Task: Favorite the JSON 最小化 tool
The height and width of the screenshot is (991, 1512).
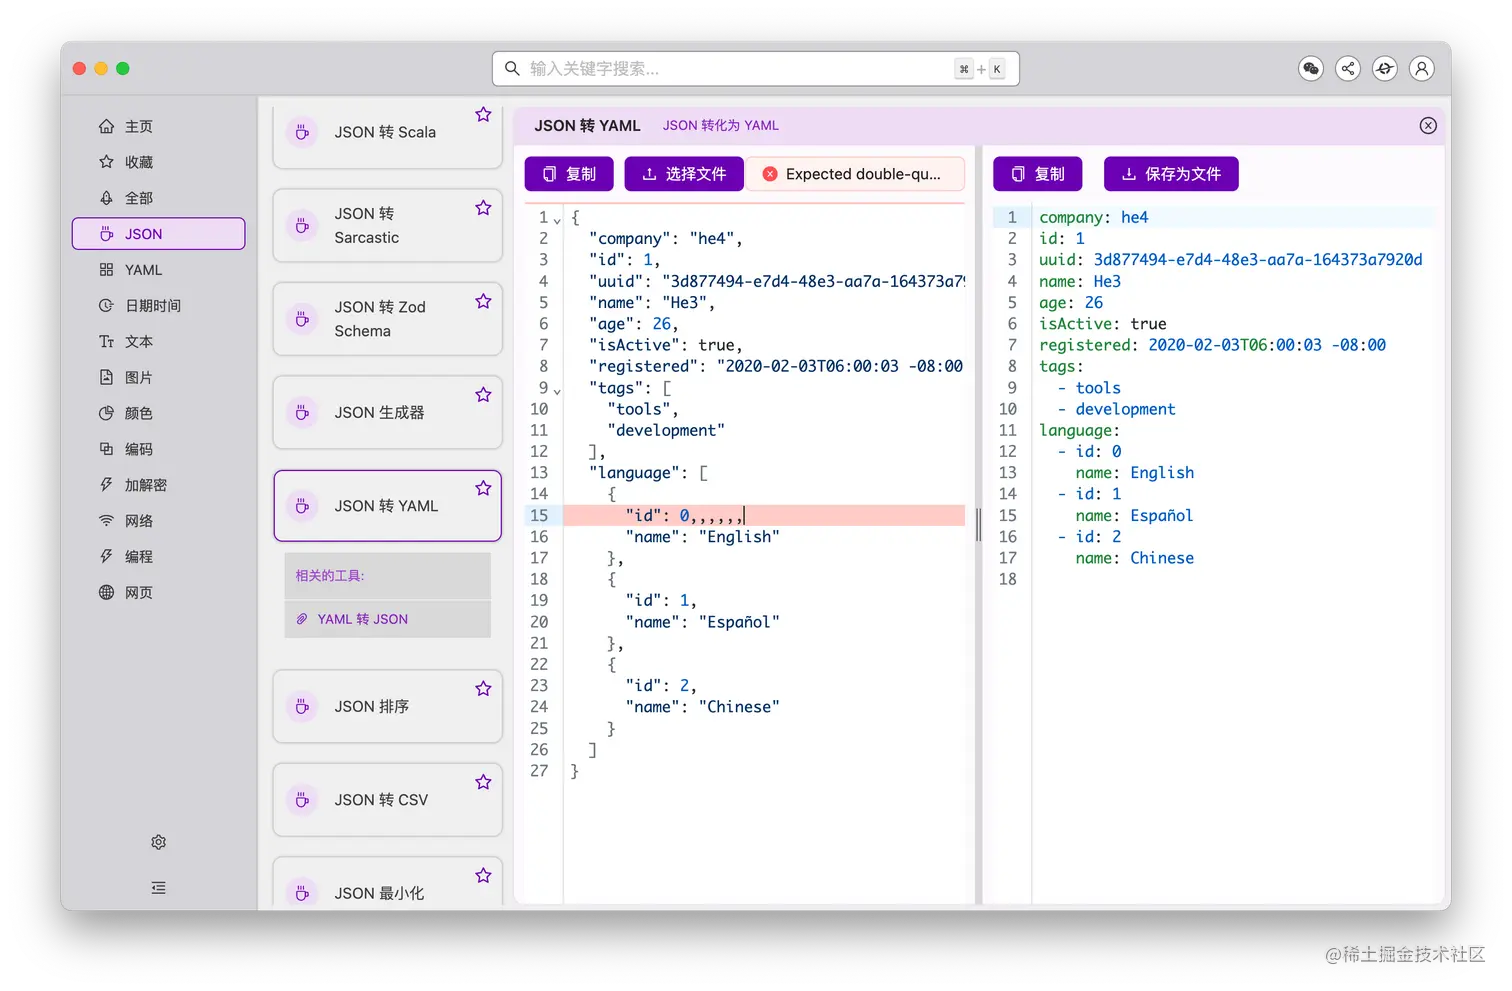Action: coord(483,875)
